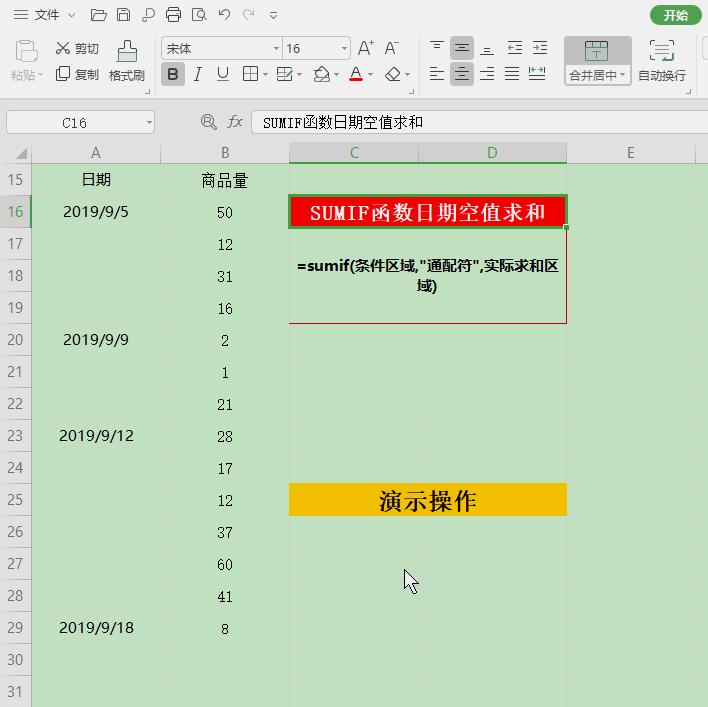
Task: Expand the borders dropdown arrow
Action: [x=265, y=74]
